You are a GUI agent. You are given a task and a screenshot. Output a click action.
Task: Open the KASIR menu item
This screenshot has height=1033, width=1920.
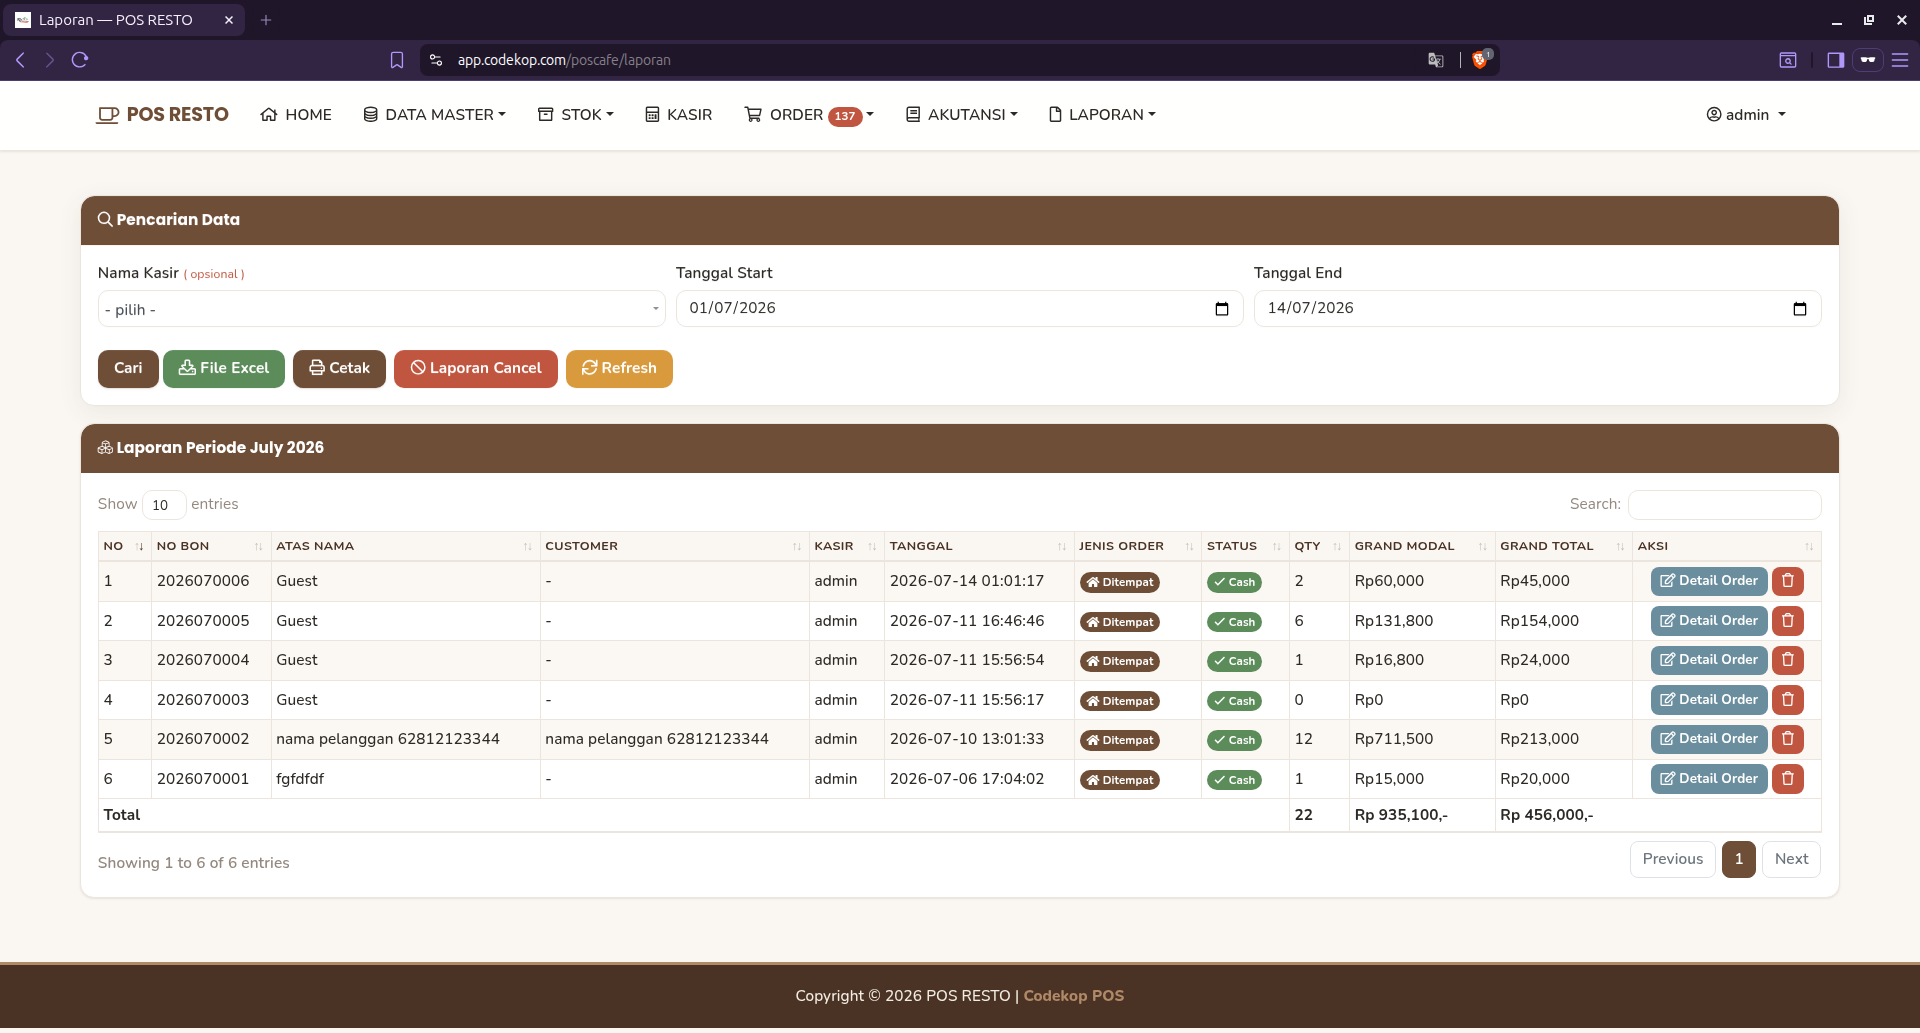[x=679, y=115]
